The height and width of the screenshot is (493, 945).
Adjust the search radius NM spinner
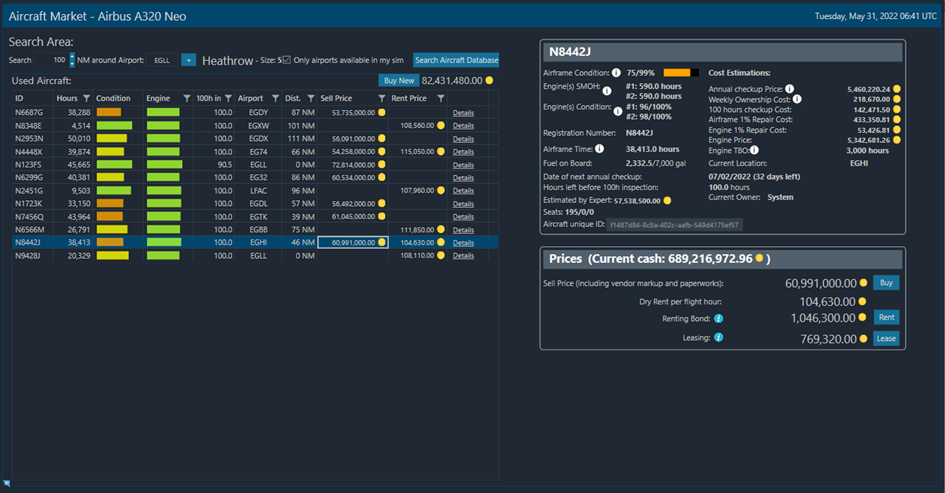pyautogui.click(x=72, y=60)
